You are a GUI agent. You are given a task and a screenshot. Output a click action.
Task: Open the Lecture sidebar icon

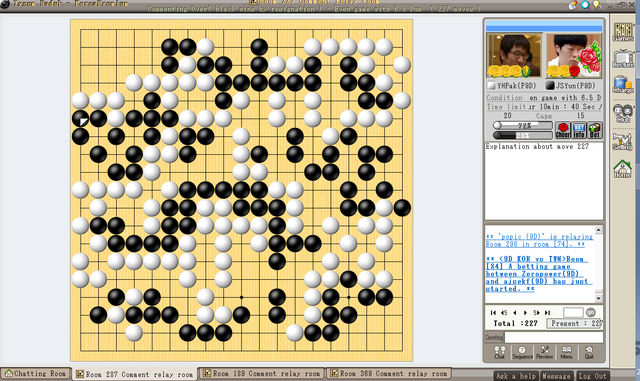[623, 59]
